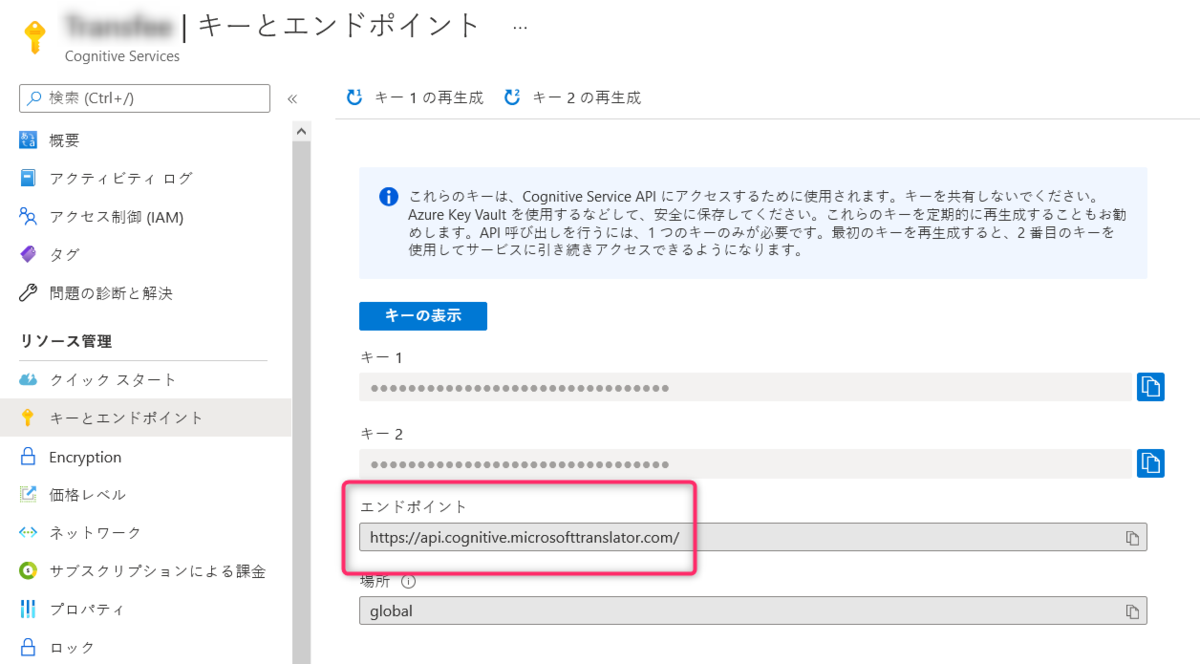Open サブスクリプションによる課金 in sidebar
Image resolution: width=1200 pixels, height=664 pixels.
pyautogui.click(x=157, y=571)
